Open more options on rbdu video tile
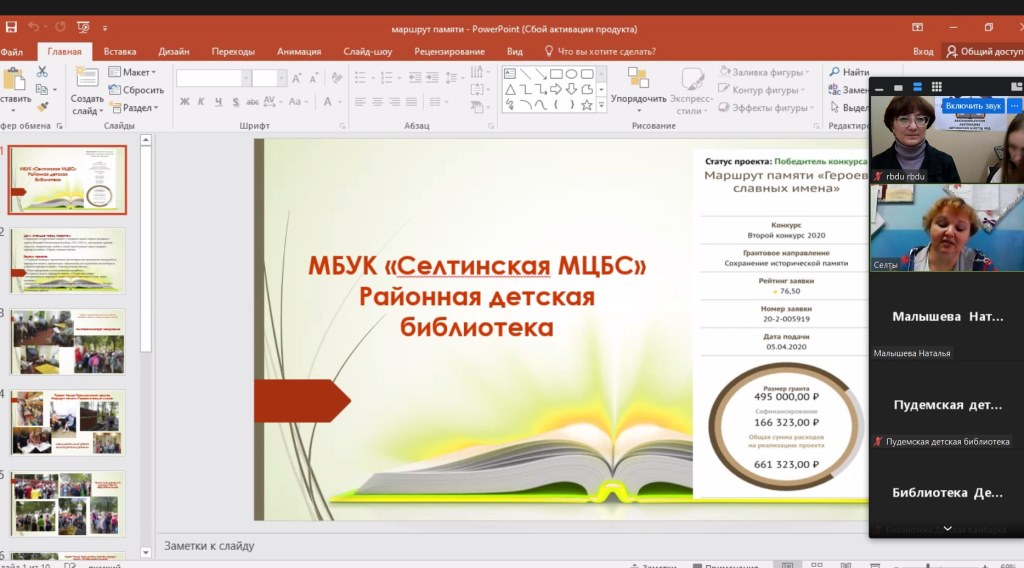Image resolution: width=1024 pixels, height=568 pixels. click(x=1014, y=105)
